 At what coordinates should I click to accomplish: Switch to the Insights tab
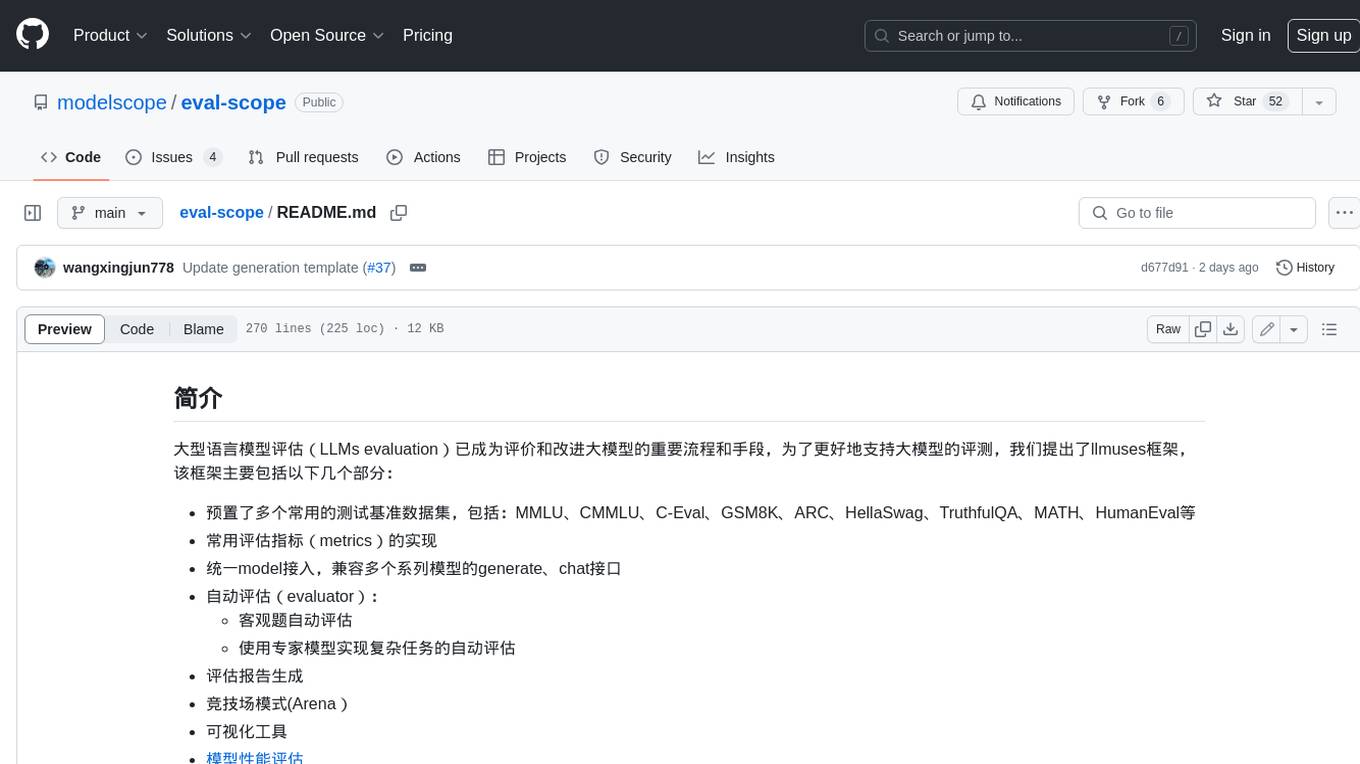[x=736, y=157]
